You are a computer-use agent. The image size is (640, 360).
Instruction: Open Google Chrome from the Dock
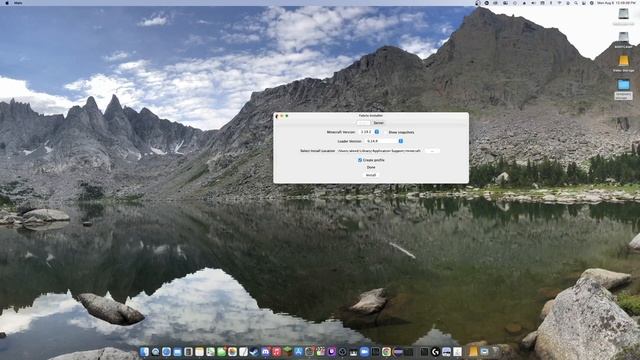(386, 351)
